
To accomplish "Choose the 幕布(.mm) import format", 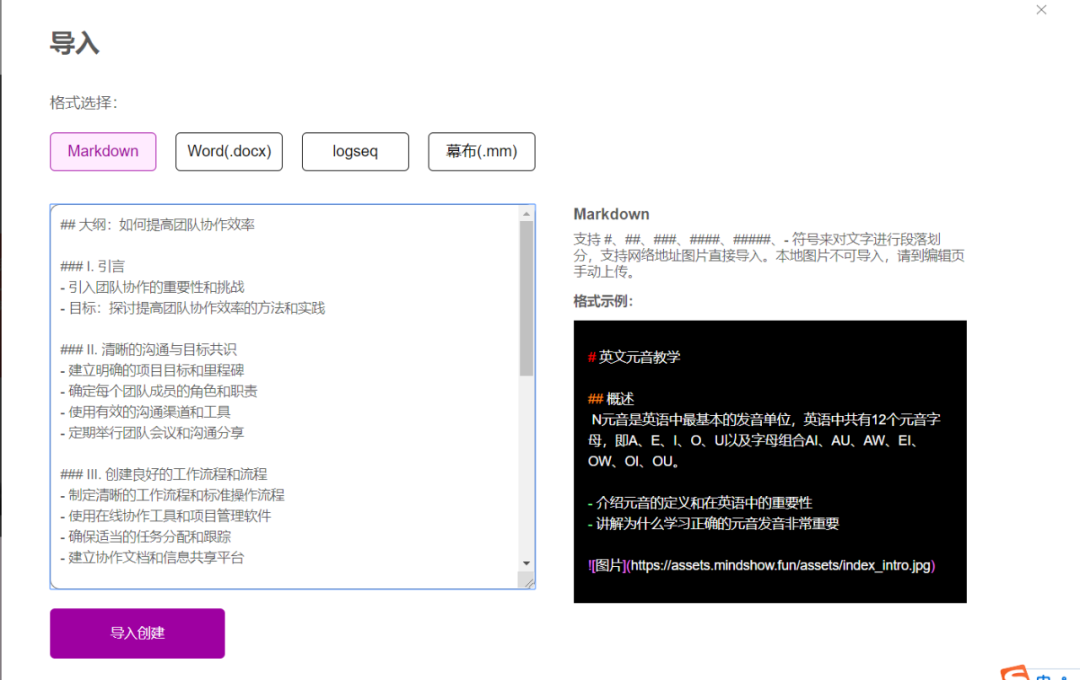I will [x=481, y=151].
